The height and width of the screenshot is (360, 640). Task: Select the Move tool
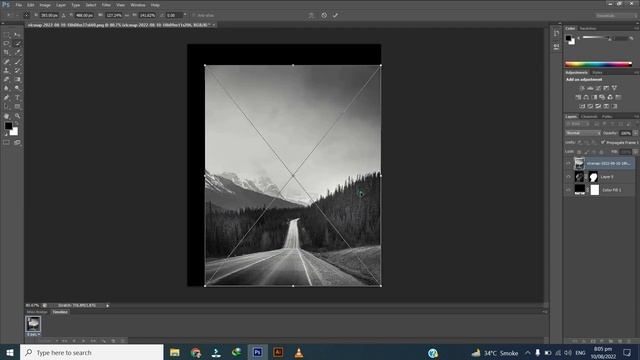(17, 35)
